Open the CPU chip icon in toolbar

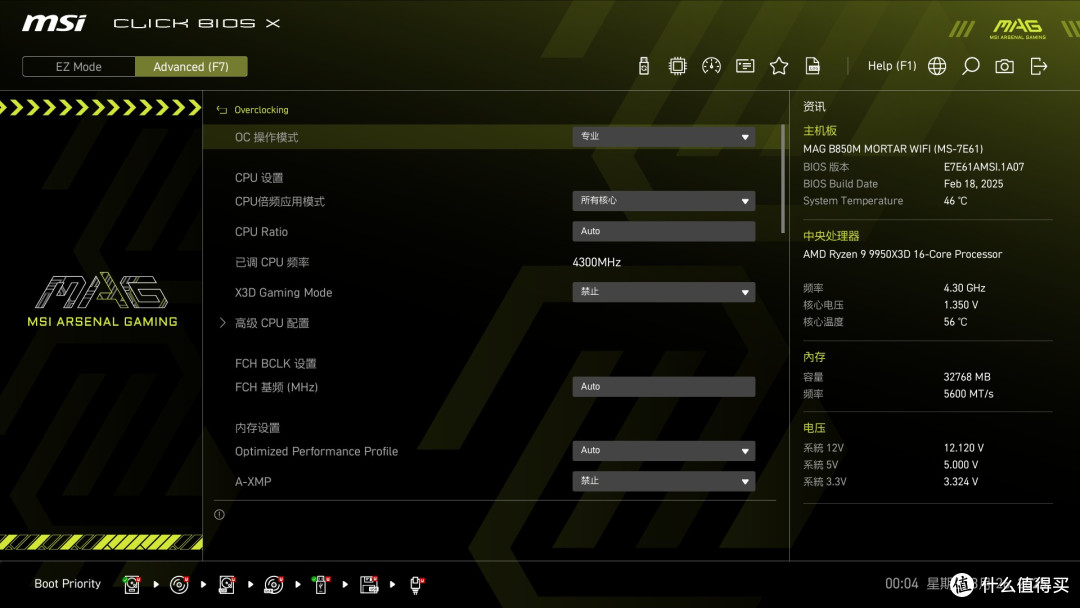(x=678, y=66)
